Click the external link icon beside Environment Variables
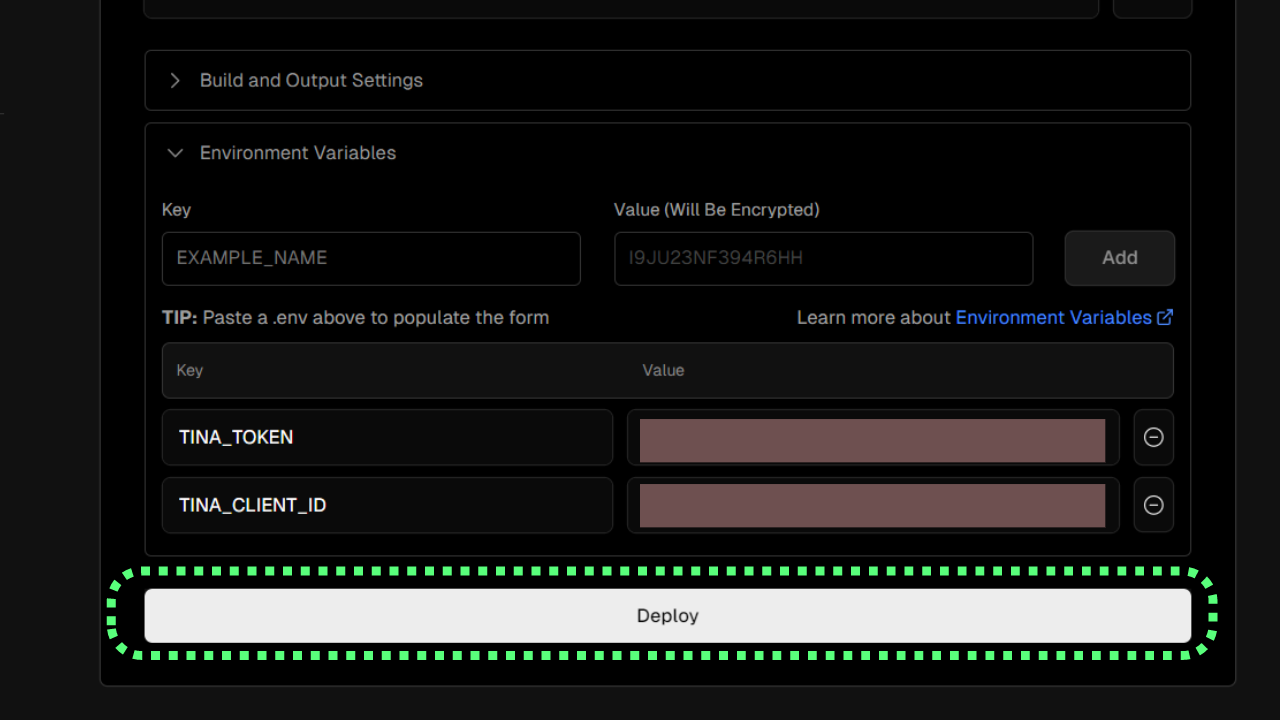 (1165, 317)
